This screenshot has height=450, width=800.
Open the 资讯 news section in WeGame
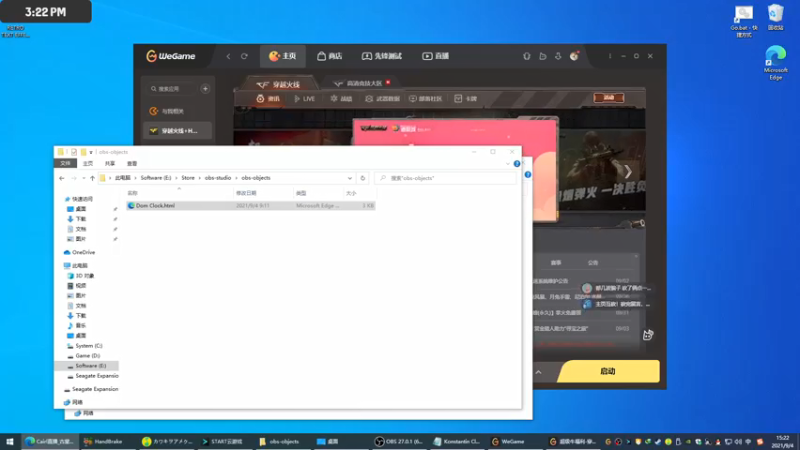coord(268,99)
